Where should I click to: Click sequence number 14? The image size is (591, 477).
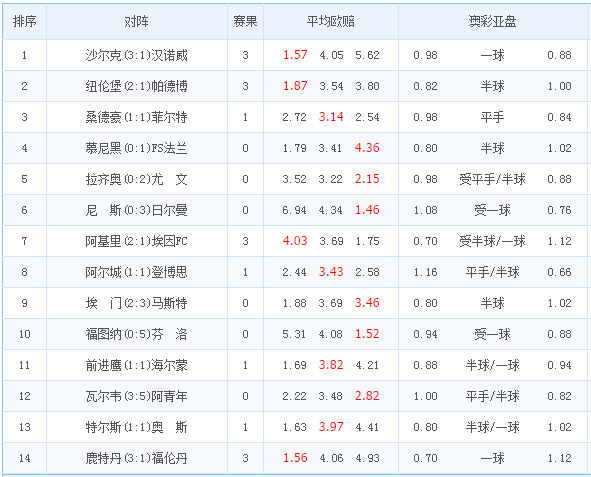(24, 458)
